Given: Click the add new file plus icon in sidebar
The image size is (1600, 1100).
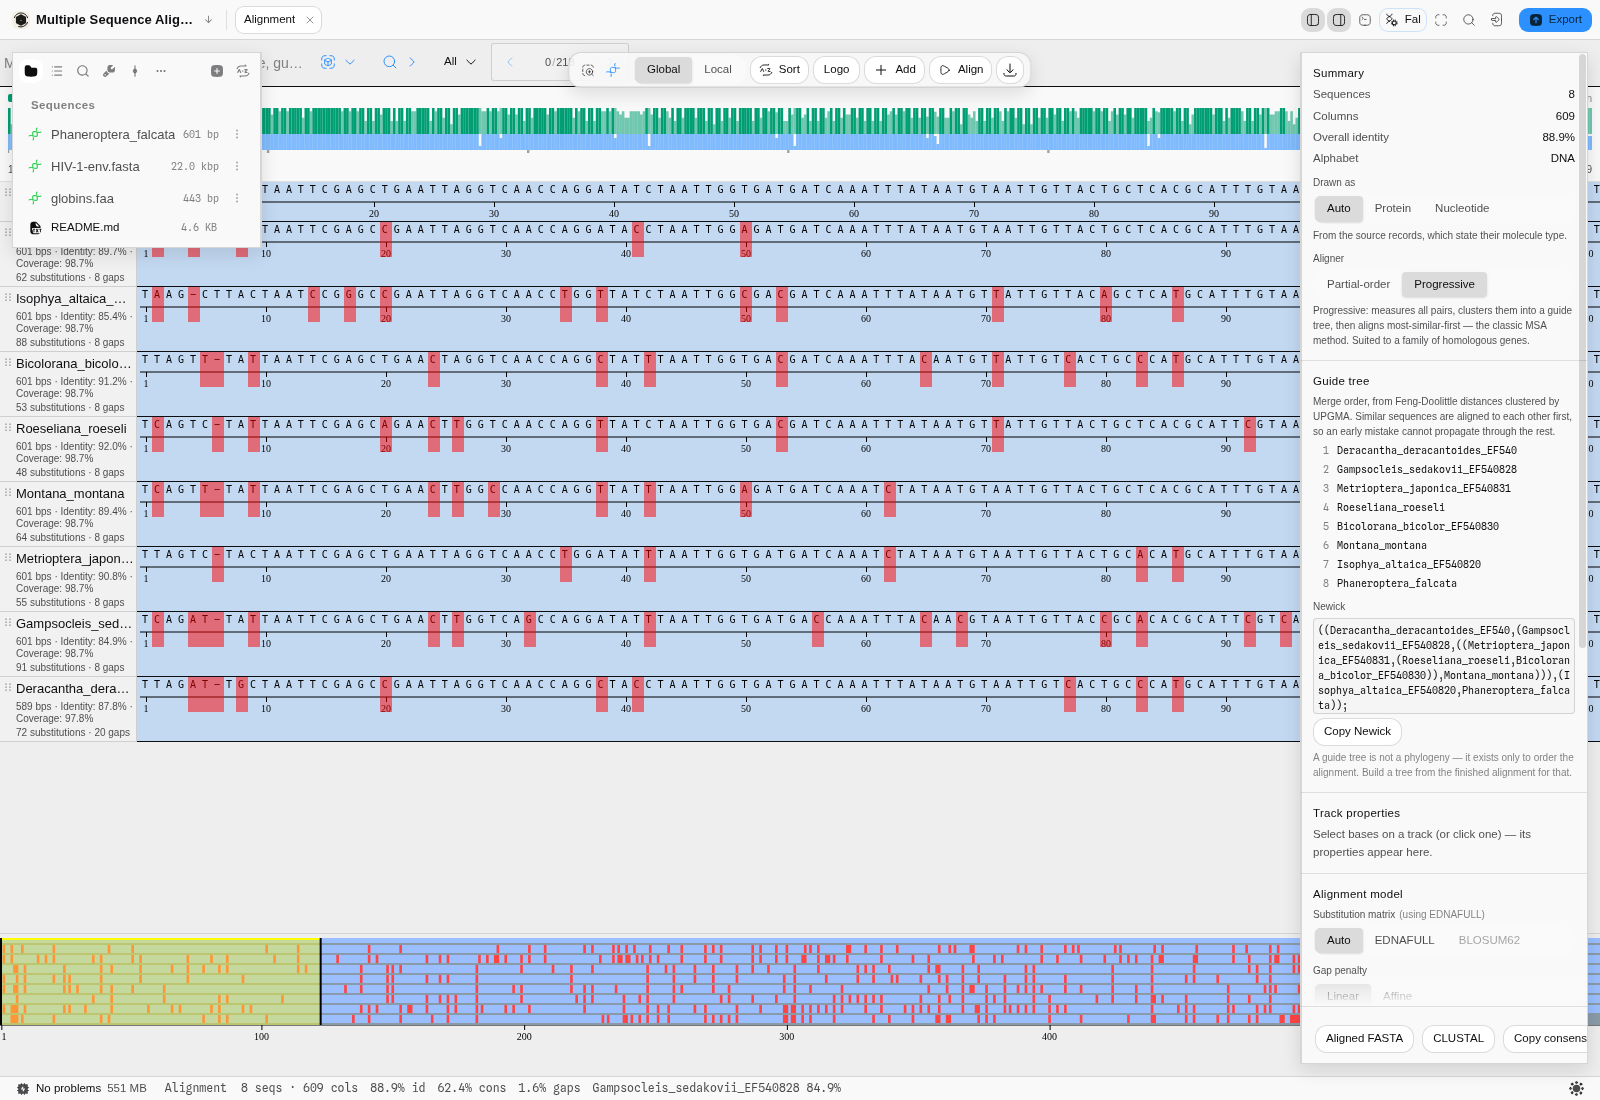Looking at the screenshot, I should click(x=217, y=71).
